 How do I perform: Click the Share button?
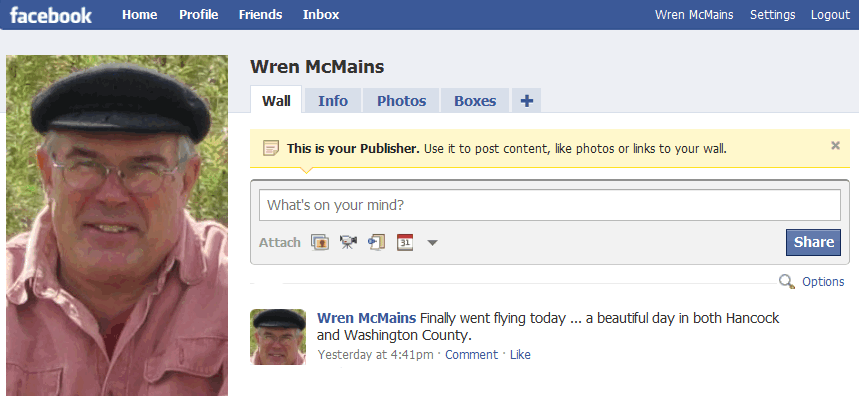[814, 242]
